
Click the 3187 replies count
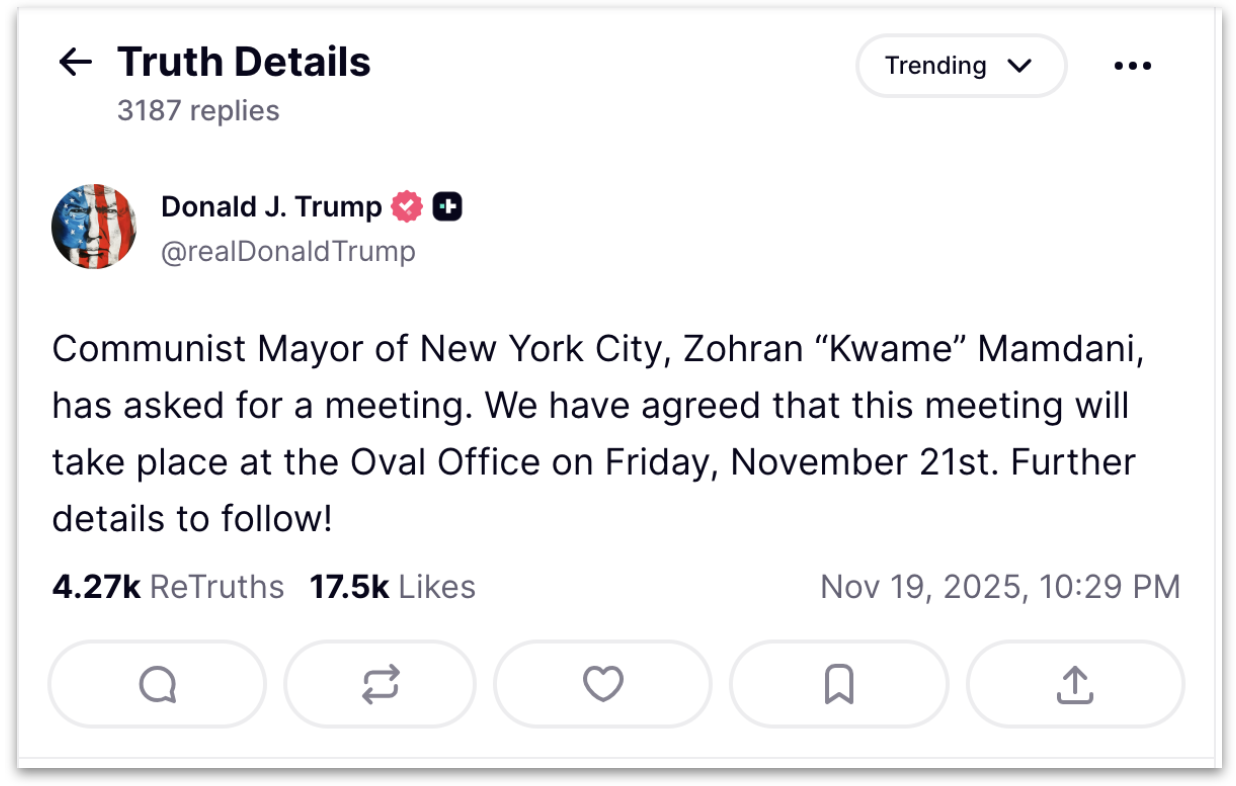(x=198, y=110)
